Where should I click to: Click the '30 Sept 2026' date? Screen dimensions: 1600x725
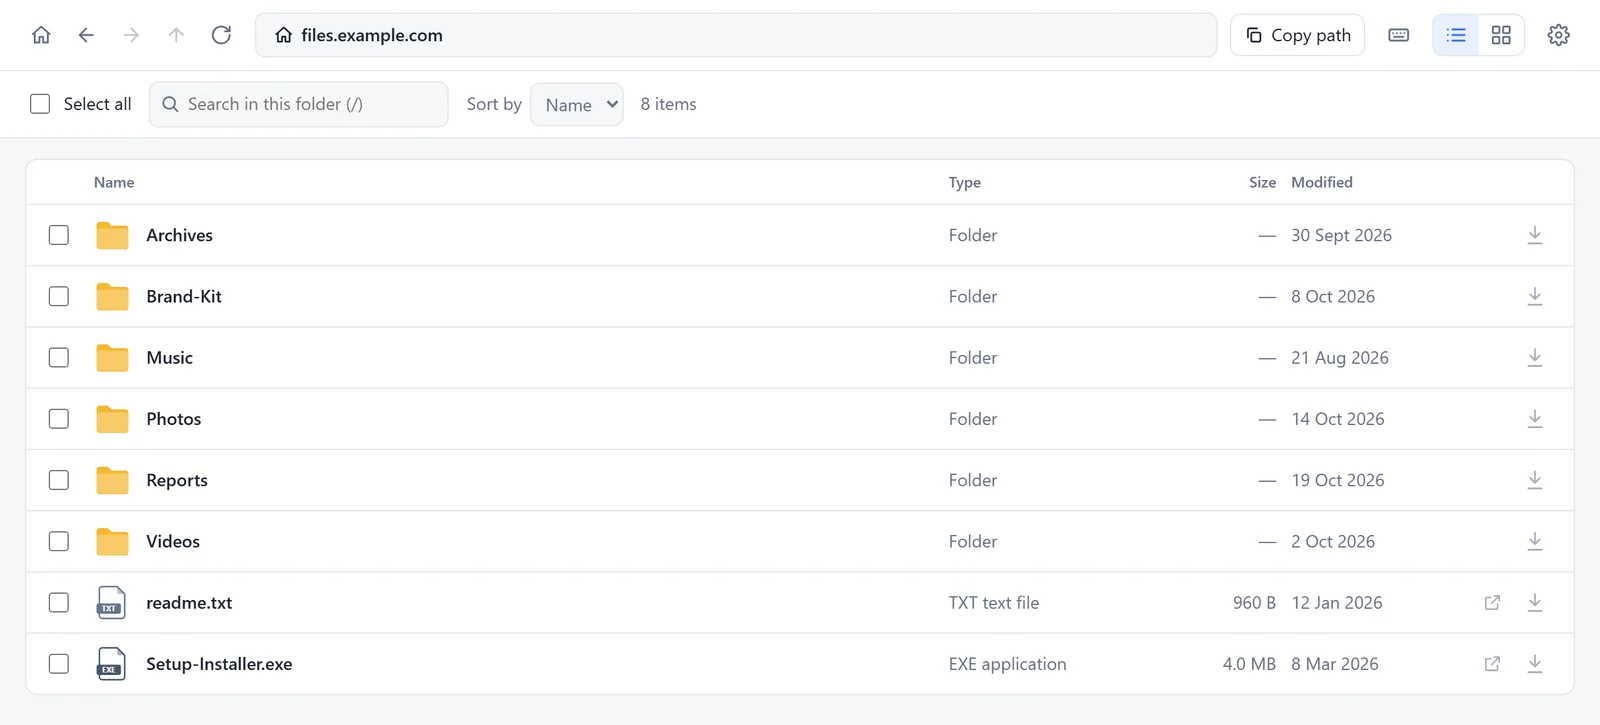tap(1341, 235)
